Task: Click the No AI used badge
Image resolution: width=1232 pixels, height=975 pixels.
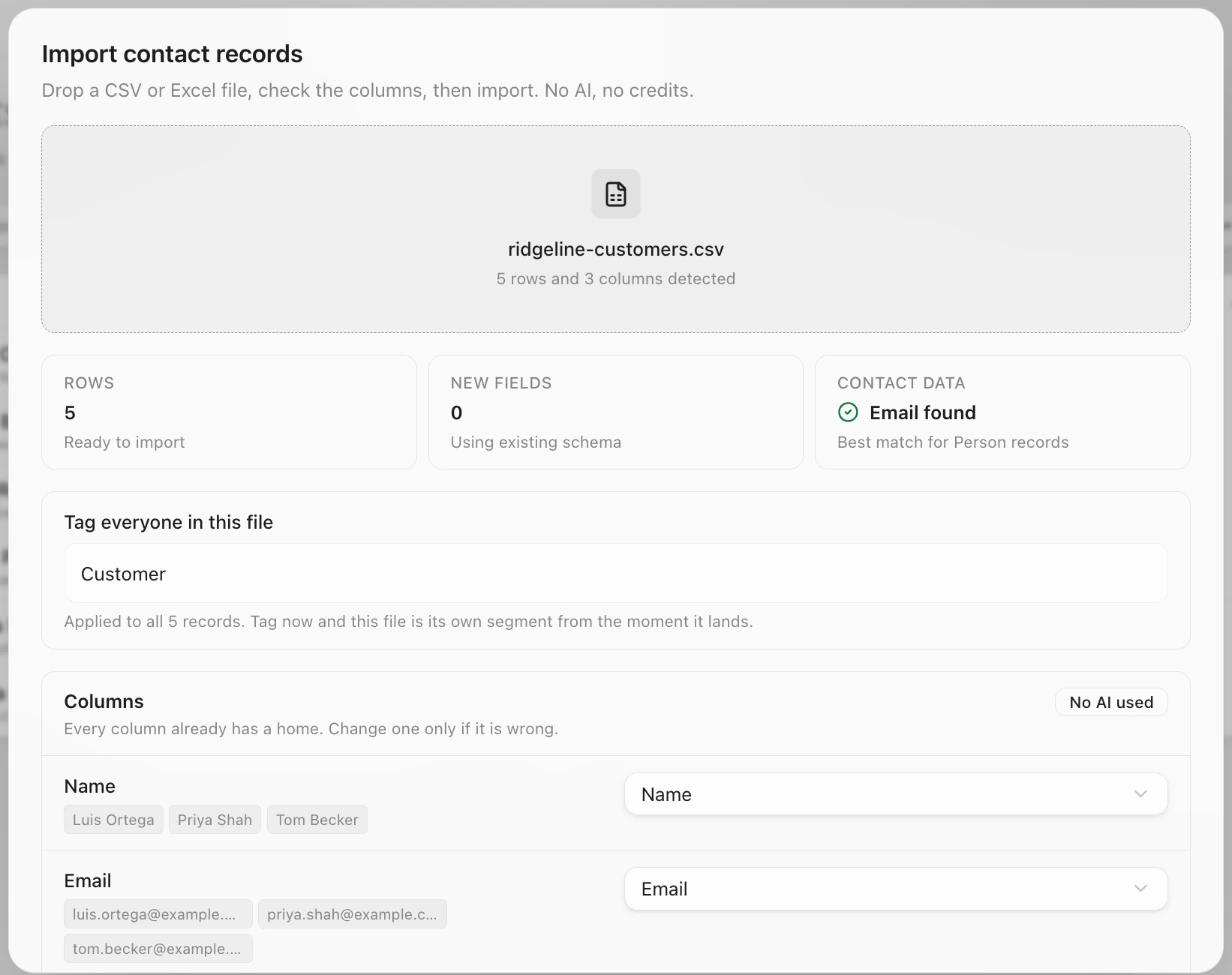Action: point(1111,702)
